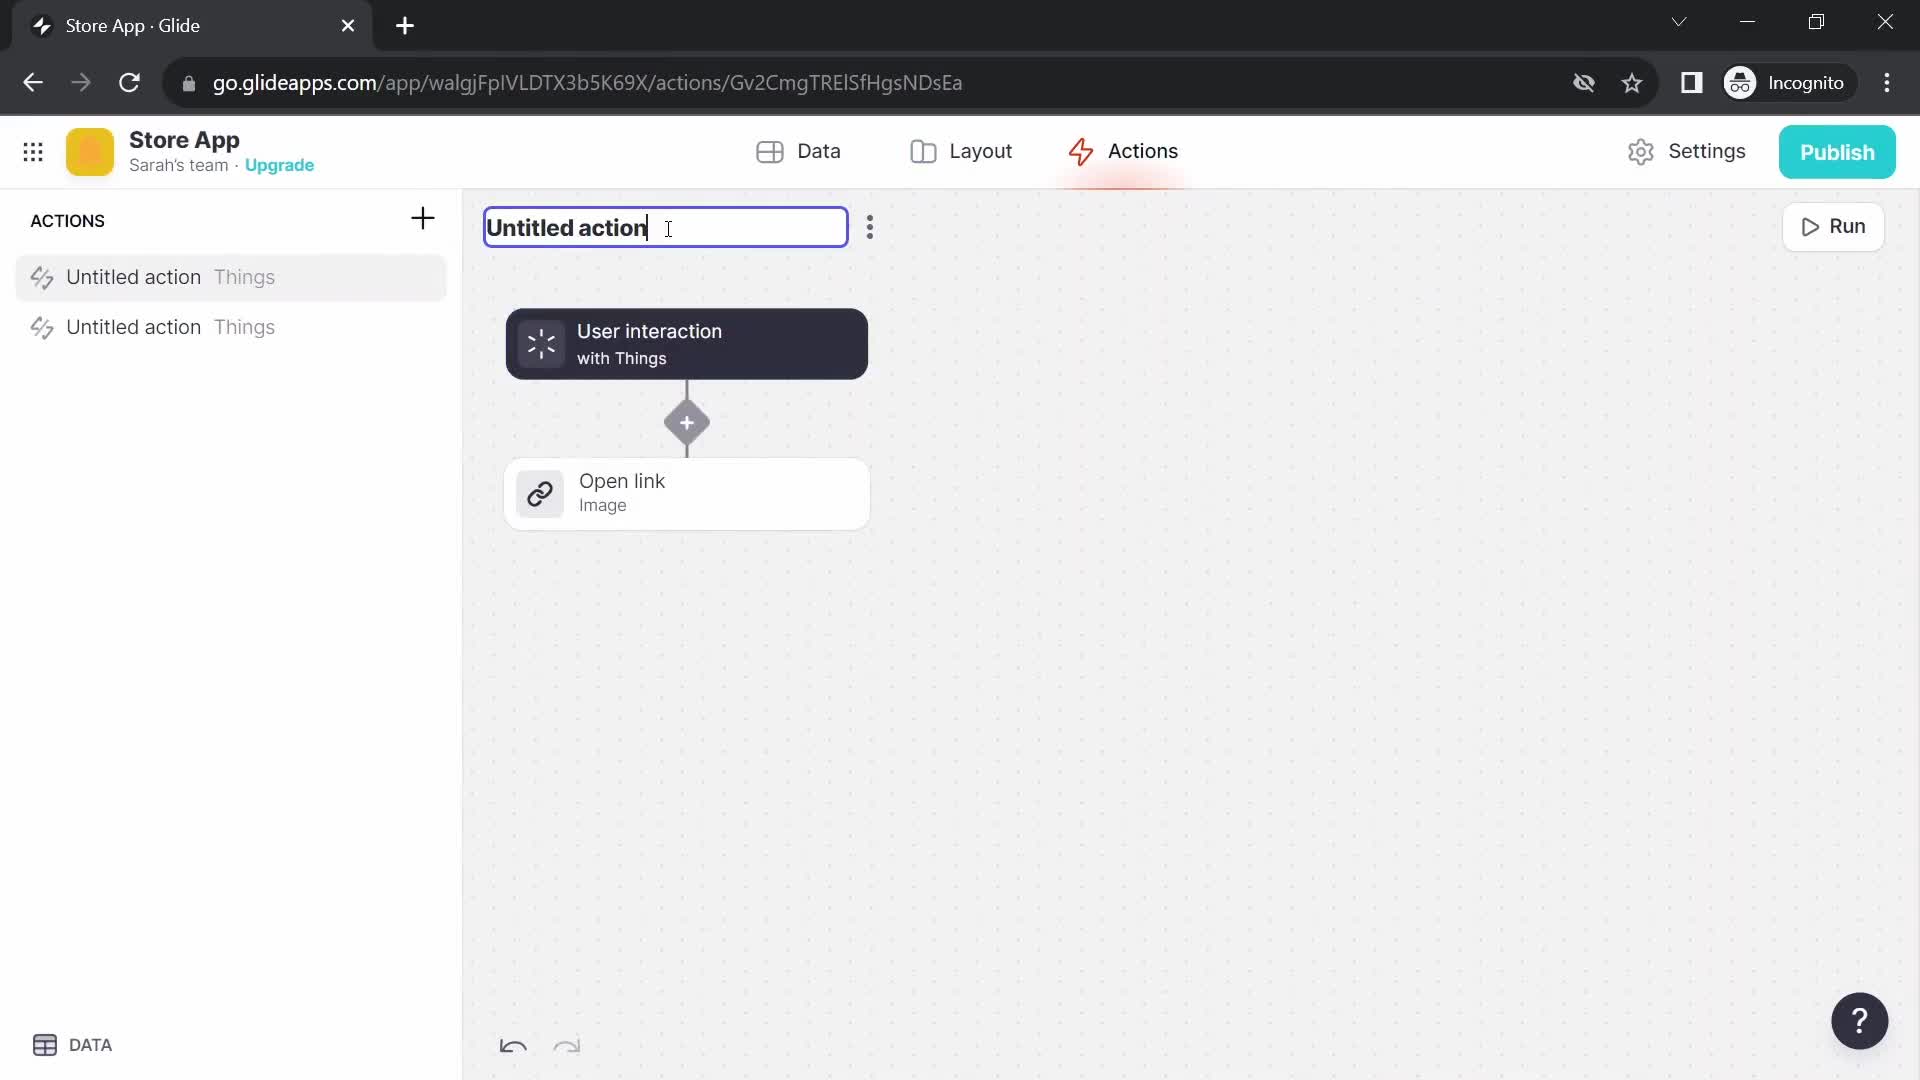Click the Settings gear icon

tap(1642, 150)
